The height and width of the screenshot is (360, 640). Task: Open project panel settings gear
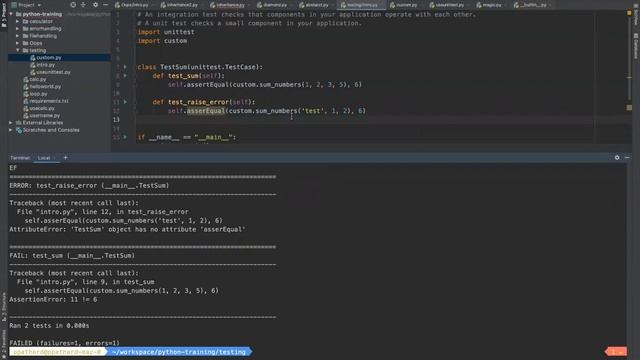[96, 5]
